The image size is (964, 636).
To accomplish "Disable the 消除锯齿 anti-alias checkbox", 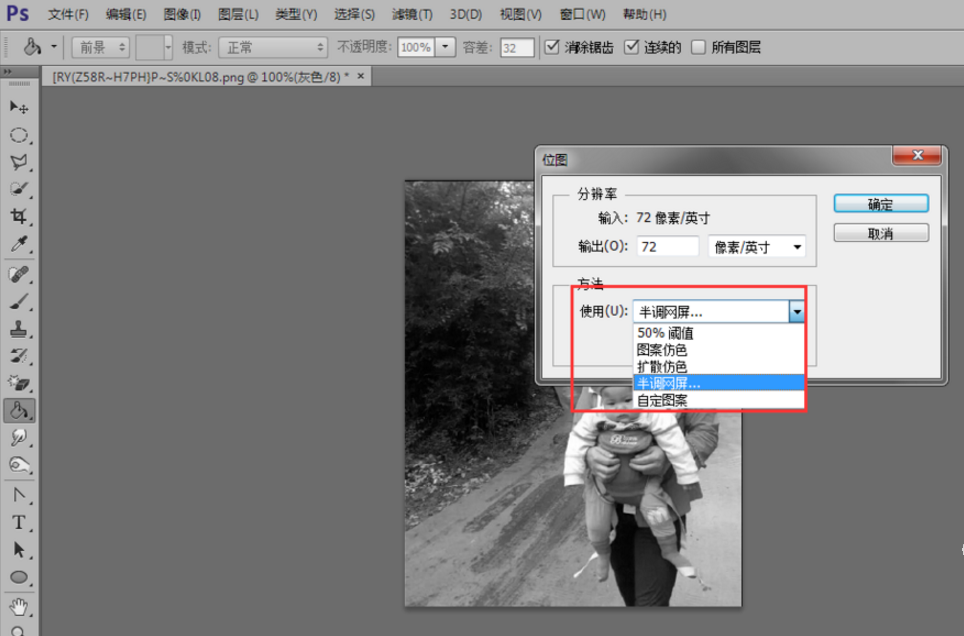I will (552, 46).
